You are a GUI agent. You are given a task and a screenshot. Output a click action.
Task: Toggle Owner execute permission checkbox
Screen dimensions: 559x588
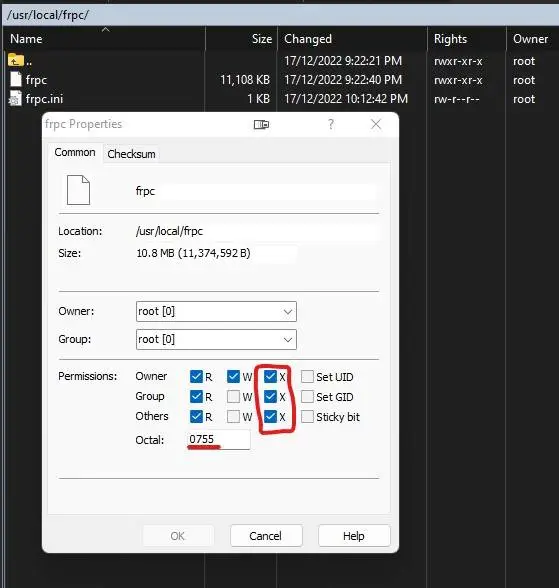click(270, 376)
